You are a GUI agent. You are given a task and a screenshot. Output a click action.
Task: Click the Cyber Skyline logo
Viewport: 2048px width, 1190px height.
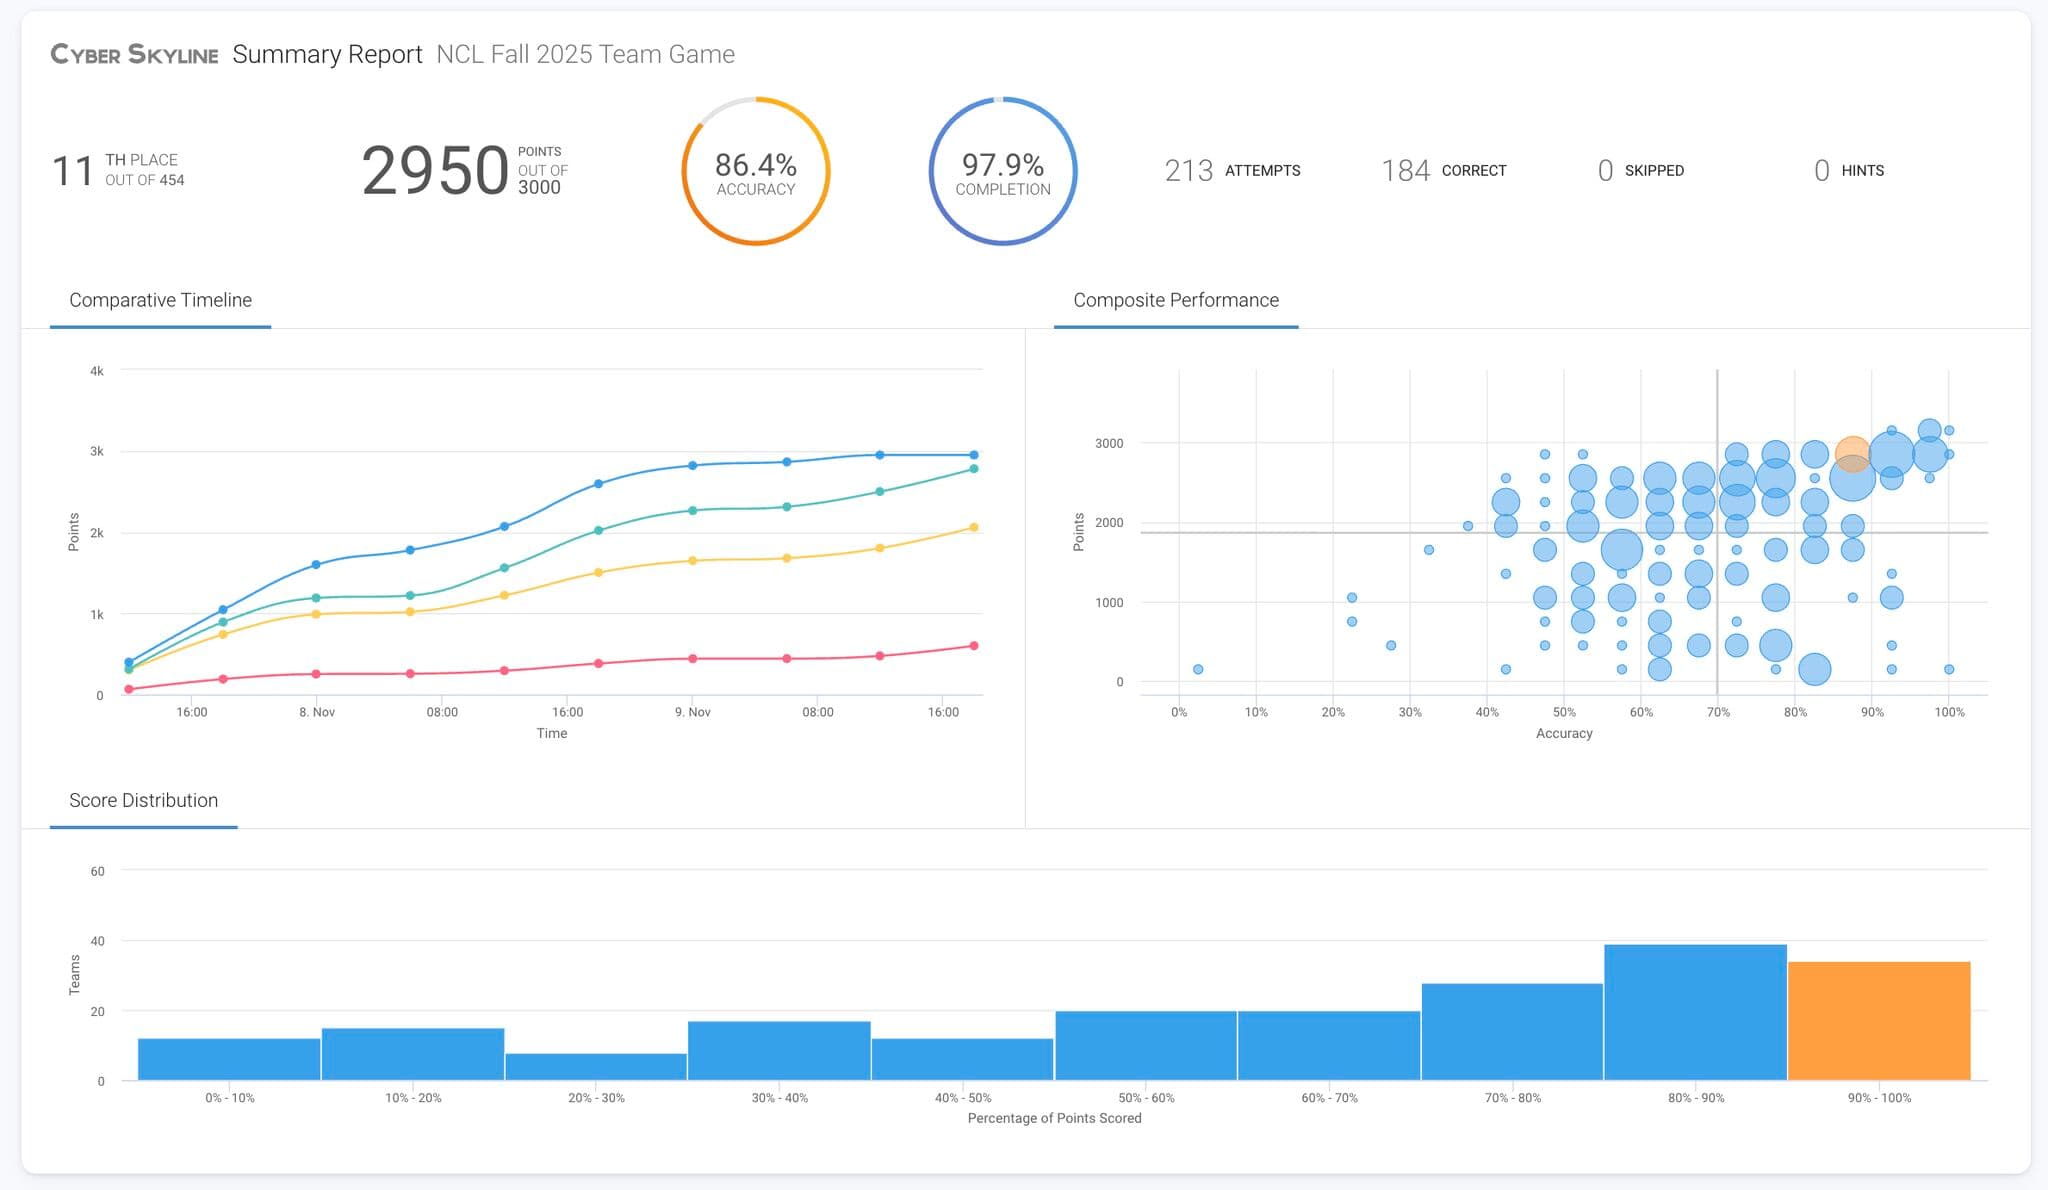click(x=134, y=55)
